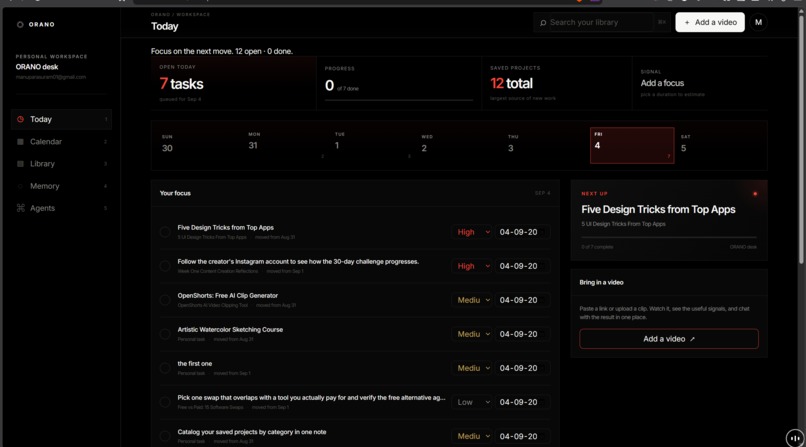Tick the Artistic Watercolor Sketching Course task
This screenshot has width=806, height=447.
pyautogui.click(x=165, y=334)
